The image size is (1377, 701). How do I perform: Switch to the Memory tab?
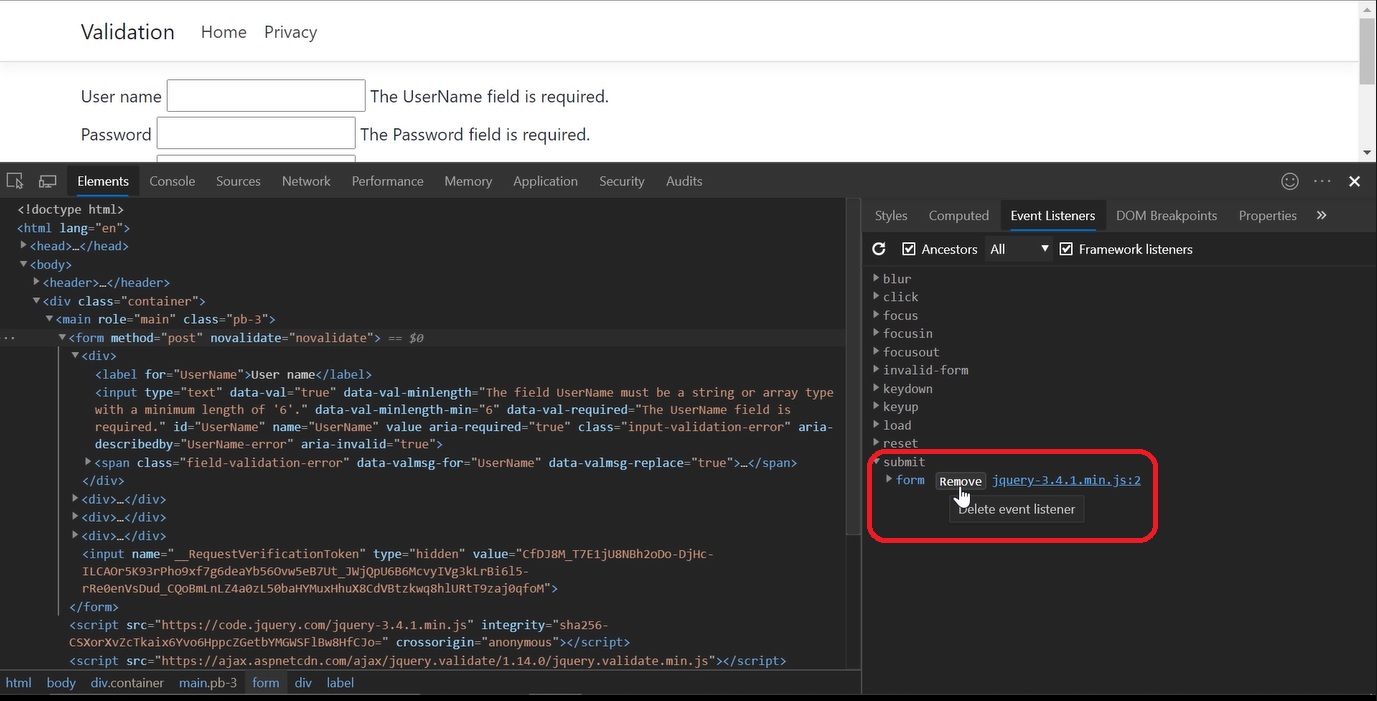coord(468,181)
